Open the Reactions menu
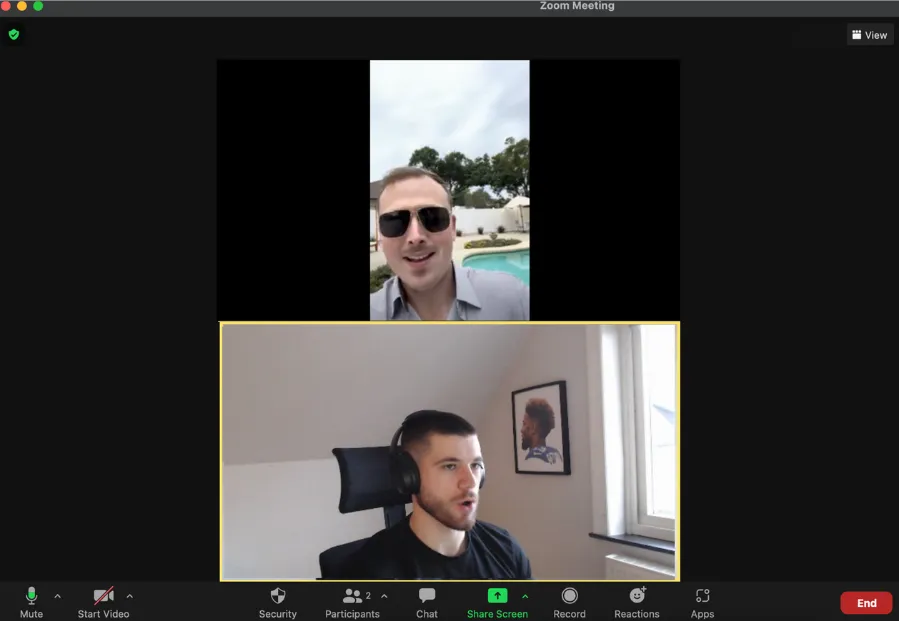Viewport: 899px width, 621px height. pos(636,602)
